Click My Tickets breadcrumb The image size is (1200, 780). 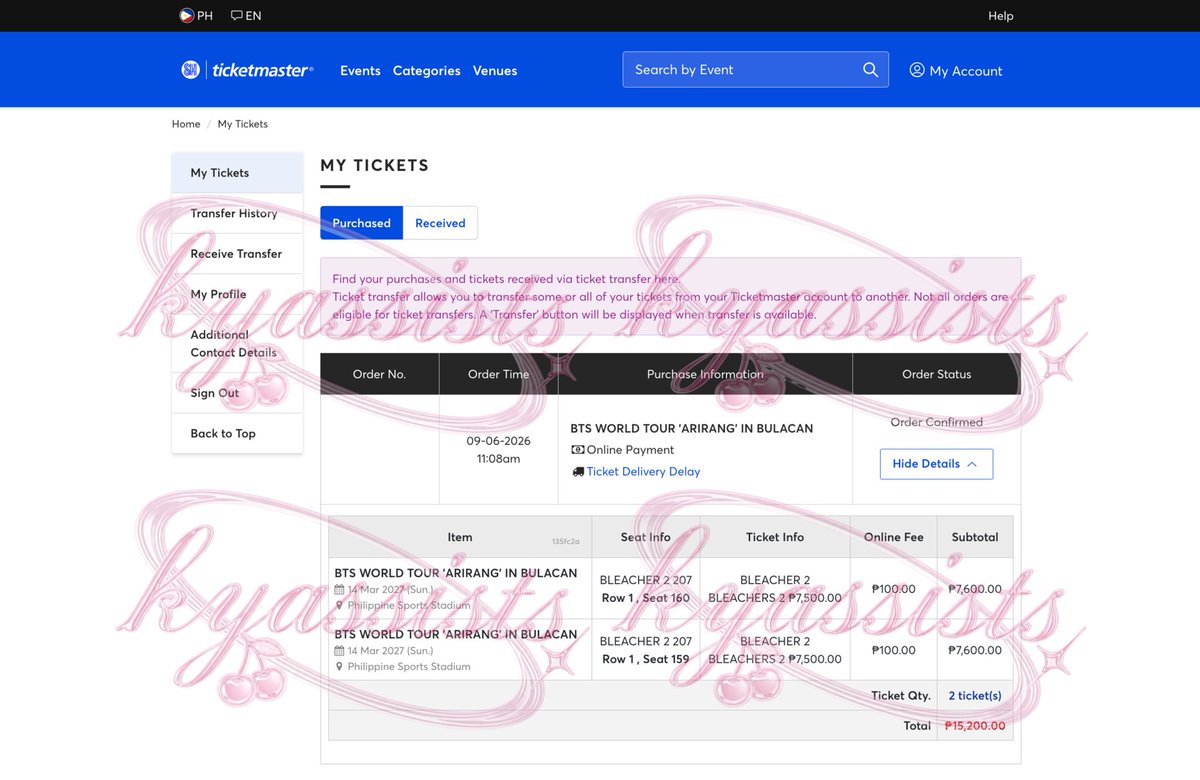coord(243,124)
